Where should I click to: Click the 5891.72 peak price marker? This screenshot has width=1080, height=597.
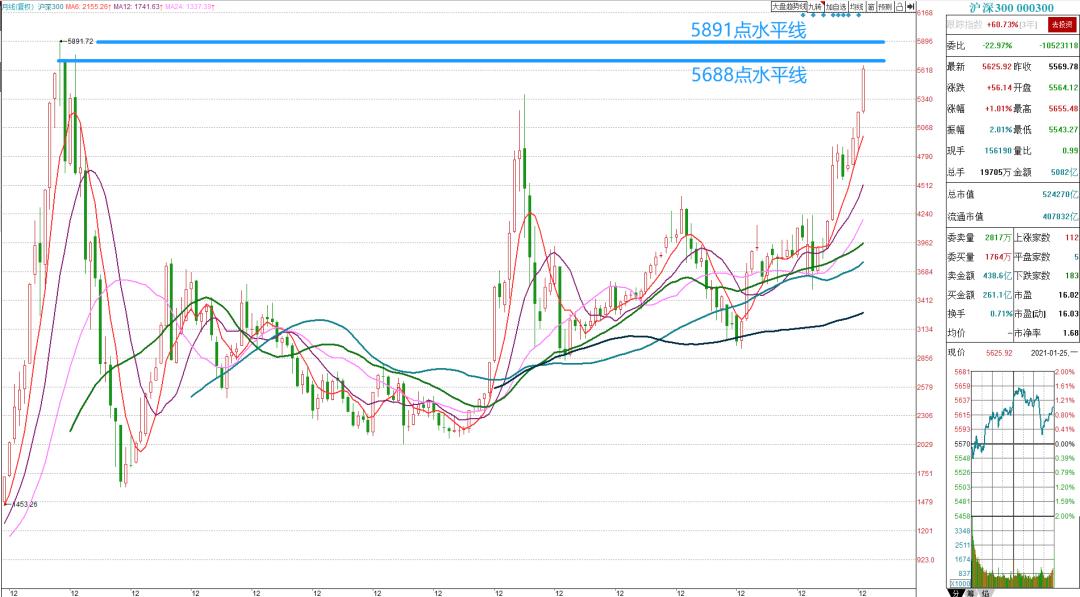[81, 41]
